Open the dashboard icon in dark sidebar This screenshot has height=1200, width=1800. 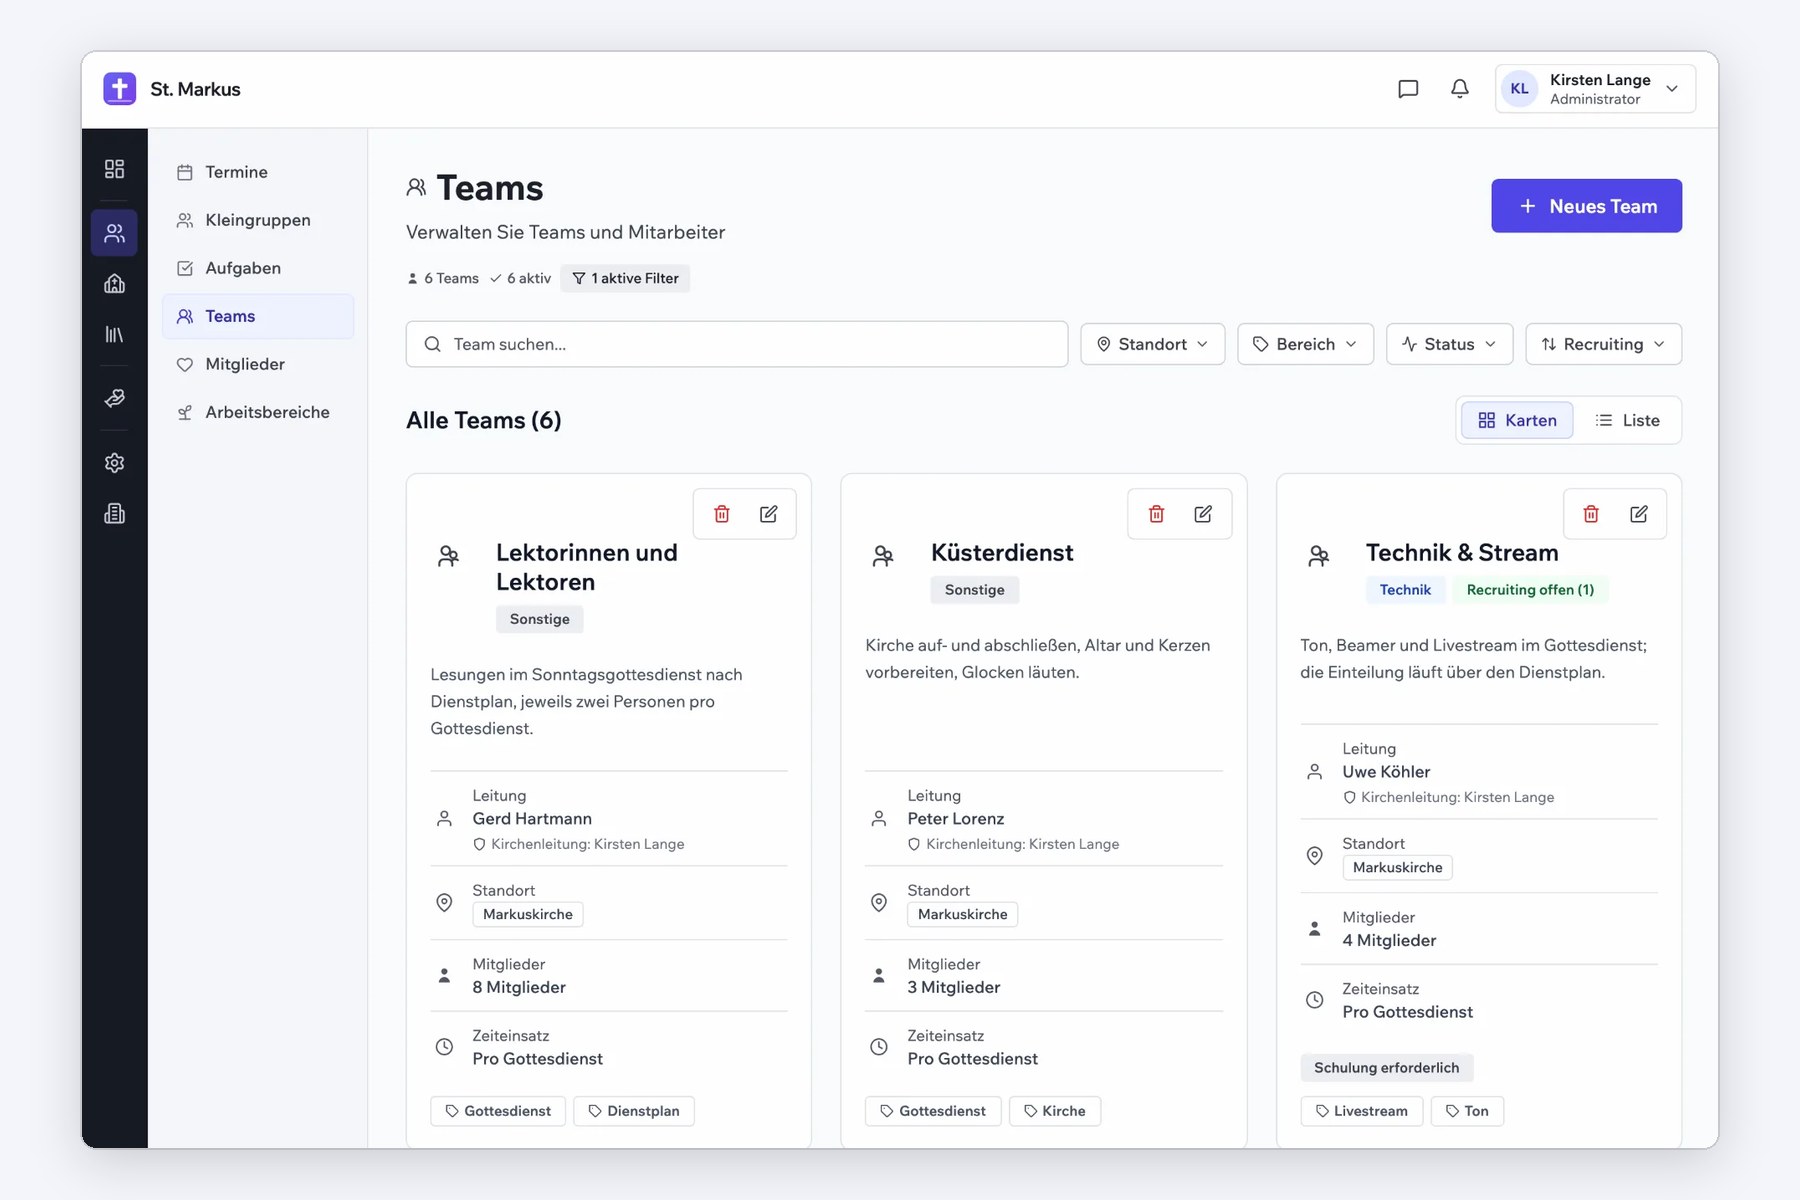coord(114,169)
